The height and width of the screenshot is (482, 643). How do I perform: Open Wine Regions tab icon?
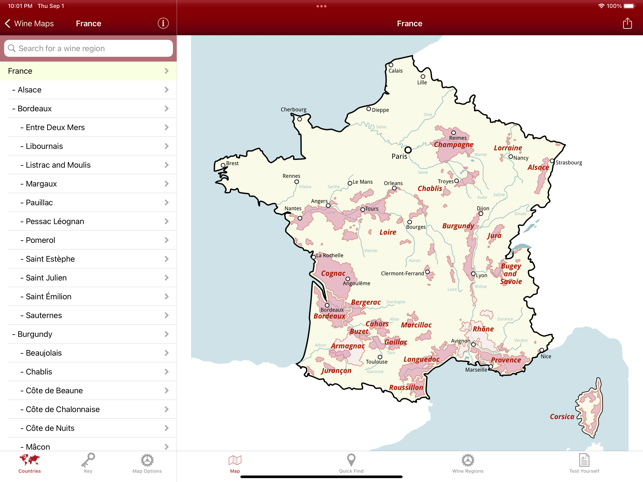(467, 462)
